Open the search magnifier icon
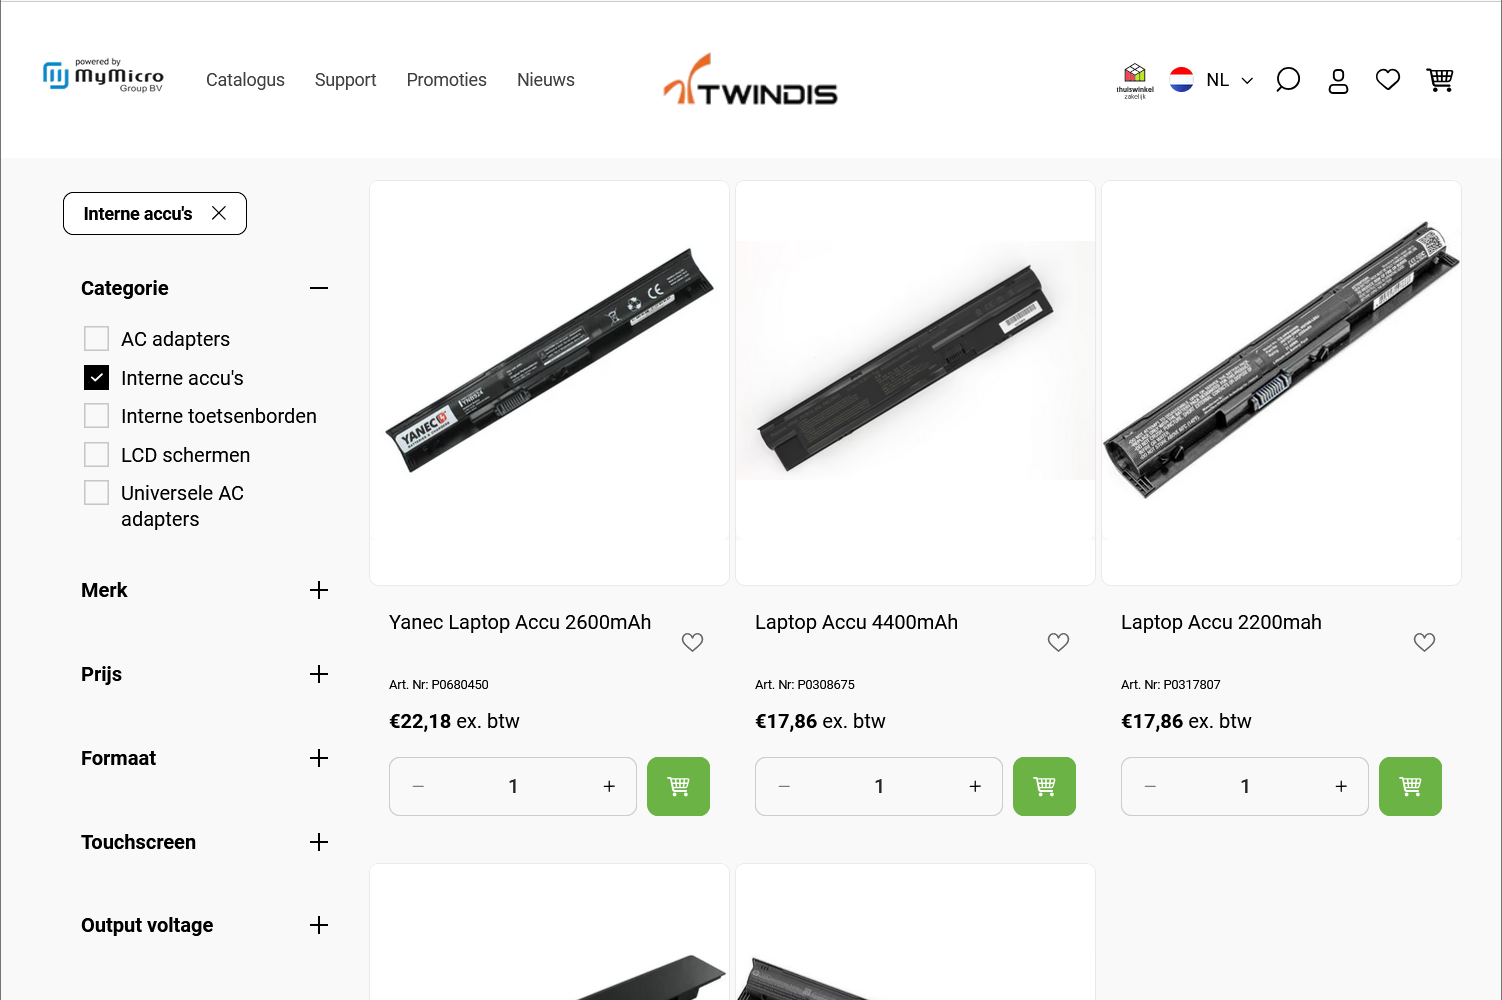Image resolution: width=1502 pixels, height=1000 pixels. coord(1288,80)
